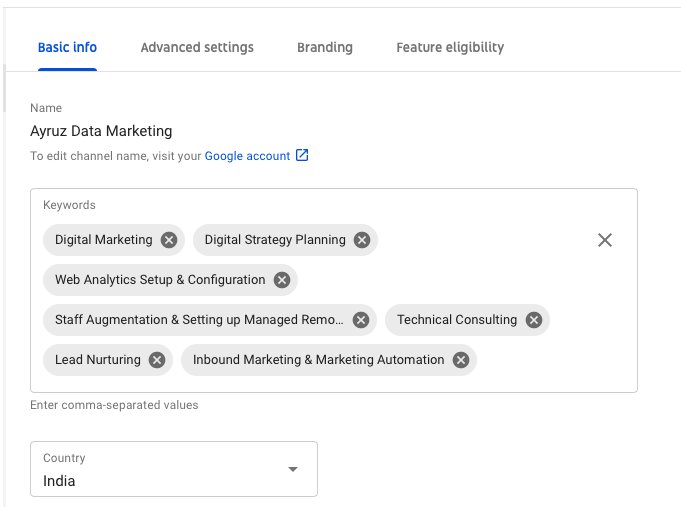Switch to the Advanced settings tab
Image resolution: width=681 pixels, height=507 pixels.
click(197, 47)
